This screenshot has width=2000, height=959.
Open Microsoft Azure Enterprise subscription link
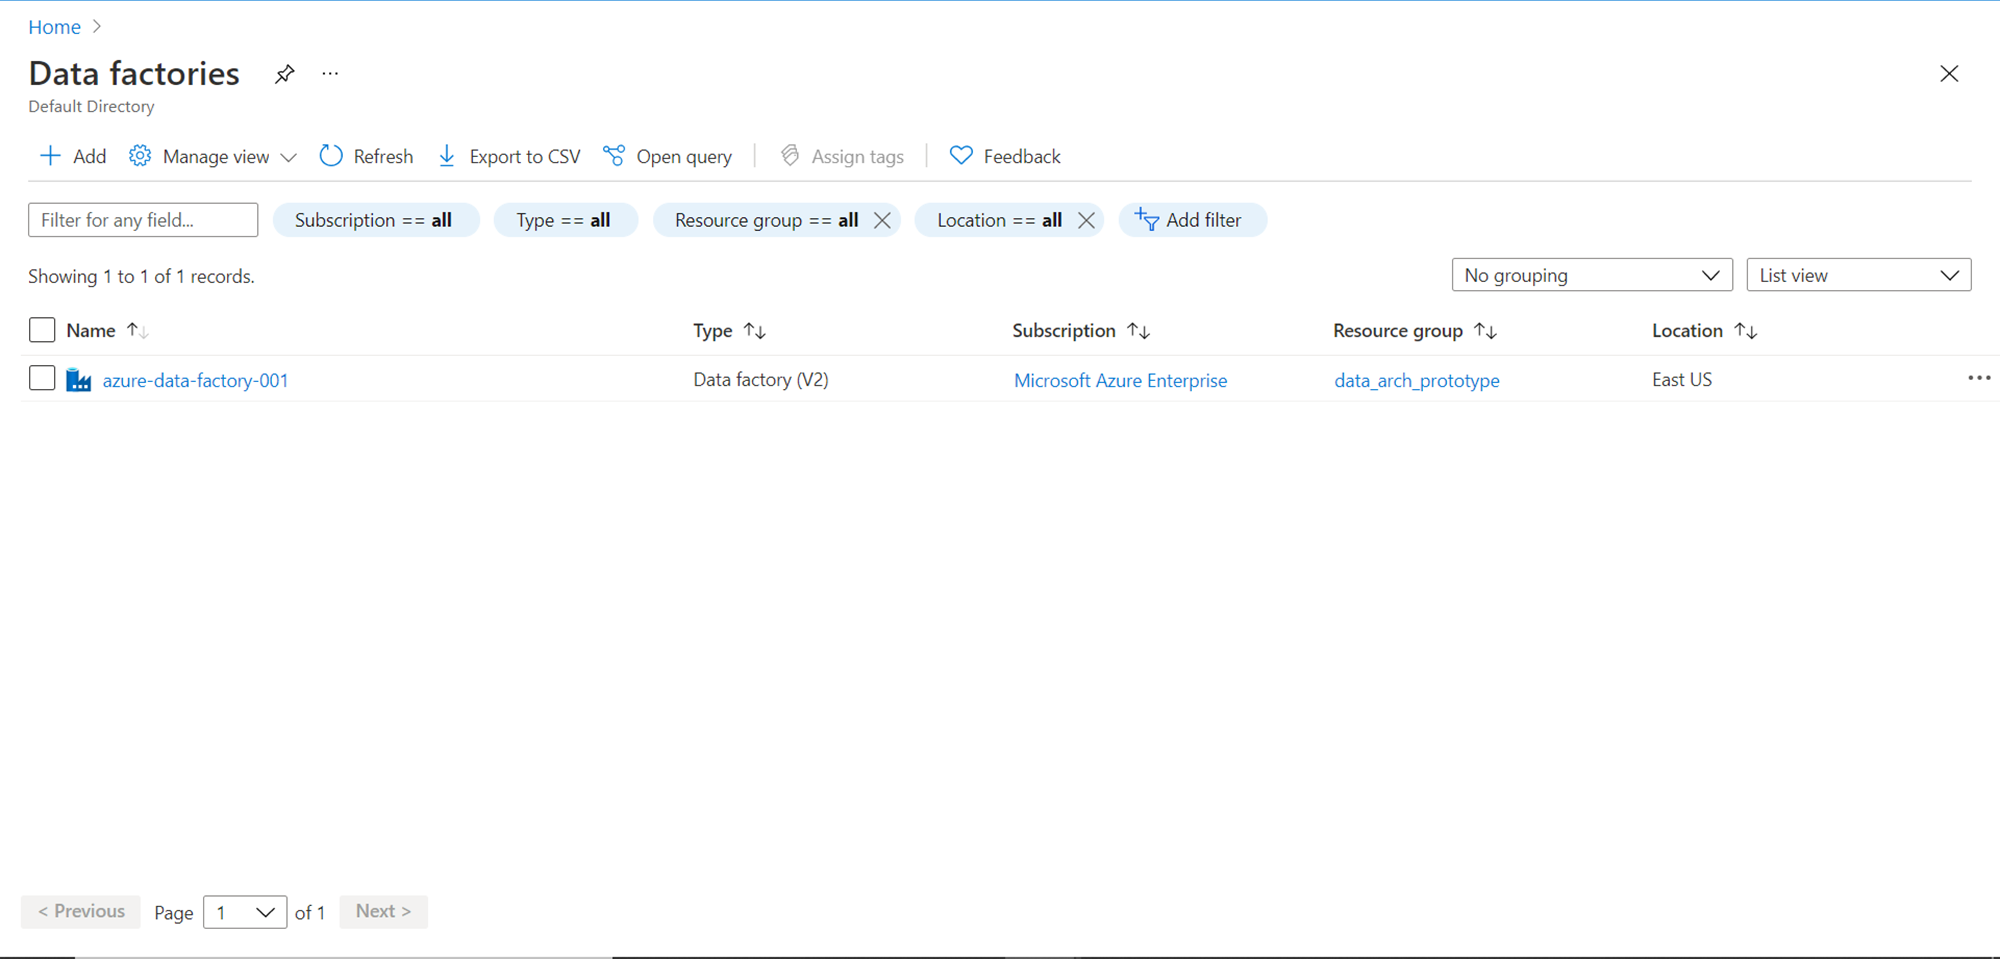1120,380
